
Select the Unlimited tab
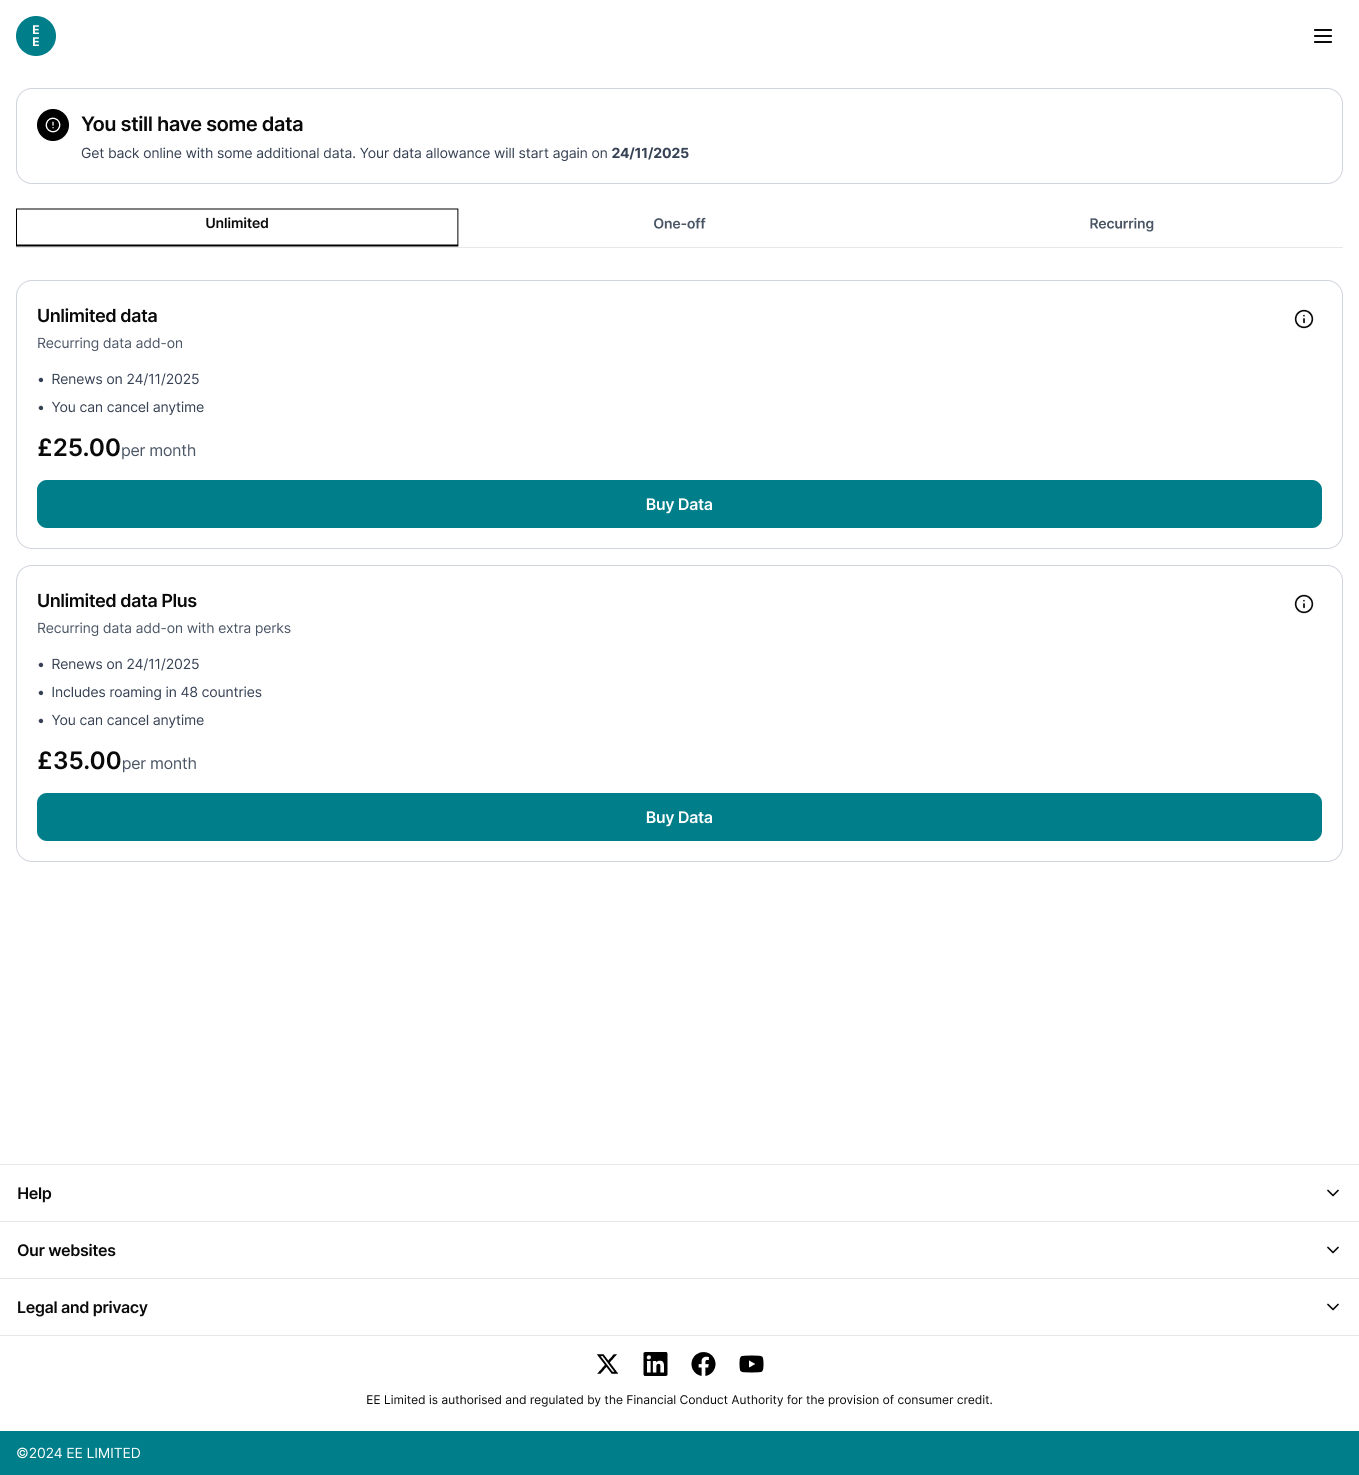[236, 227]
